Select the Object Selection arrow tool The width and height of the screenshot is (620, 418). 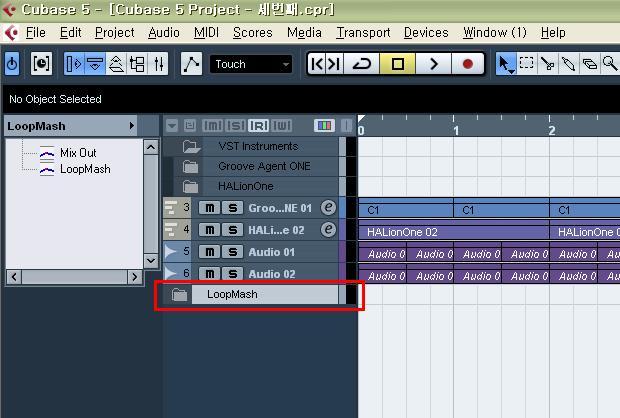pyautogui.click(x=505, y=63)
